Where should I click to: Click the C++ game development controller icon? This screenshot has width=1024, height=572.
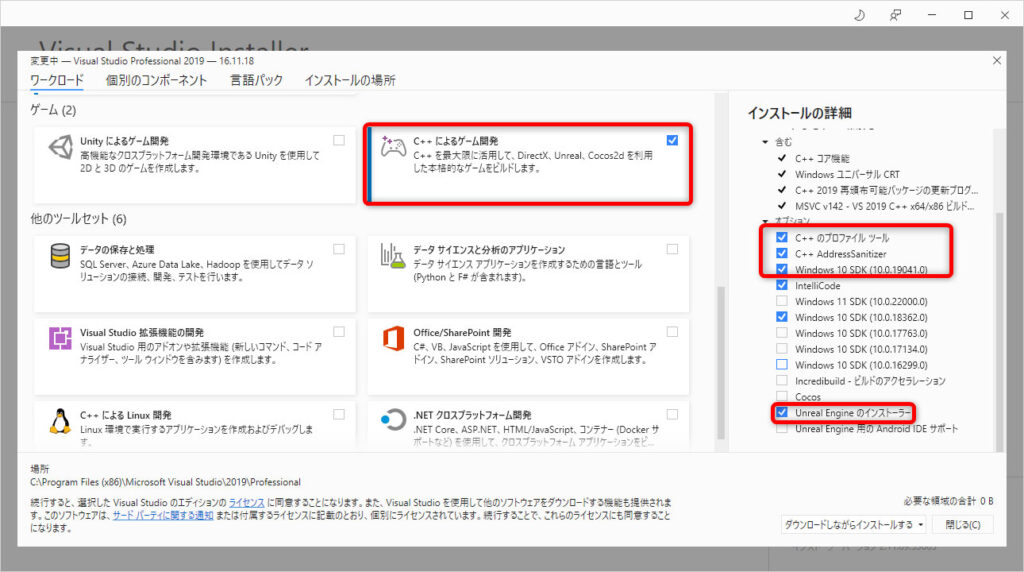pos(393,147)
